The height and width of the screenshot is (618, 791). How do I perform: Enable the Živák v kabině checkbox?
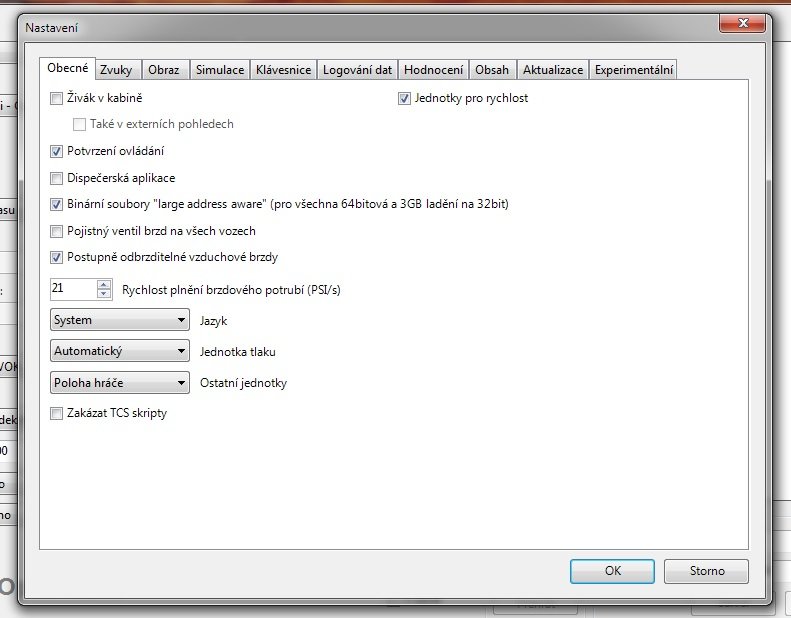click(57, 99)
